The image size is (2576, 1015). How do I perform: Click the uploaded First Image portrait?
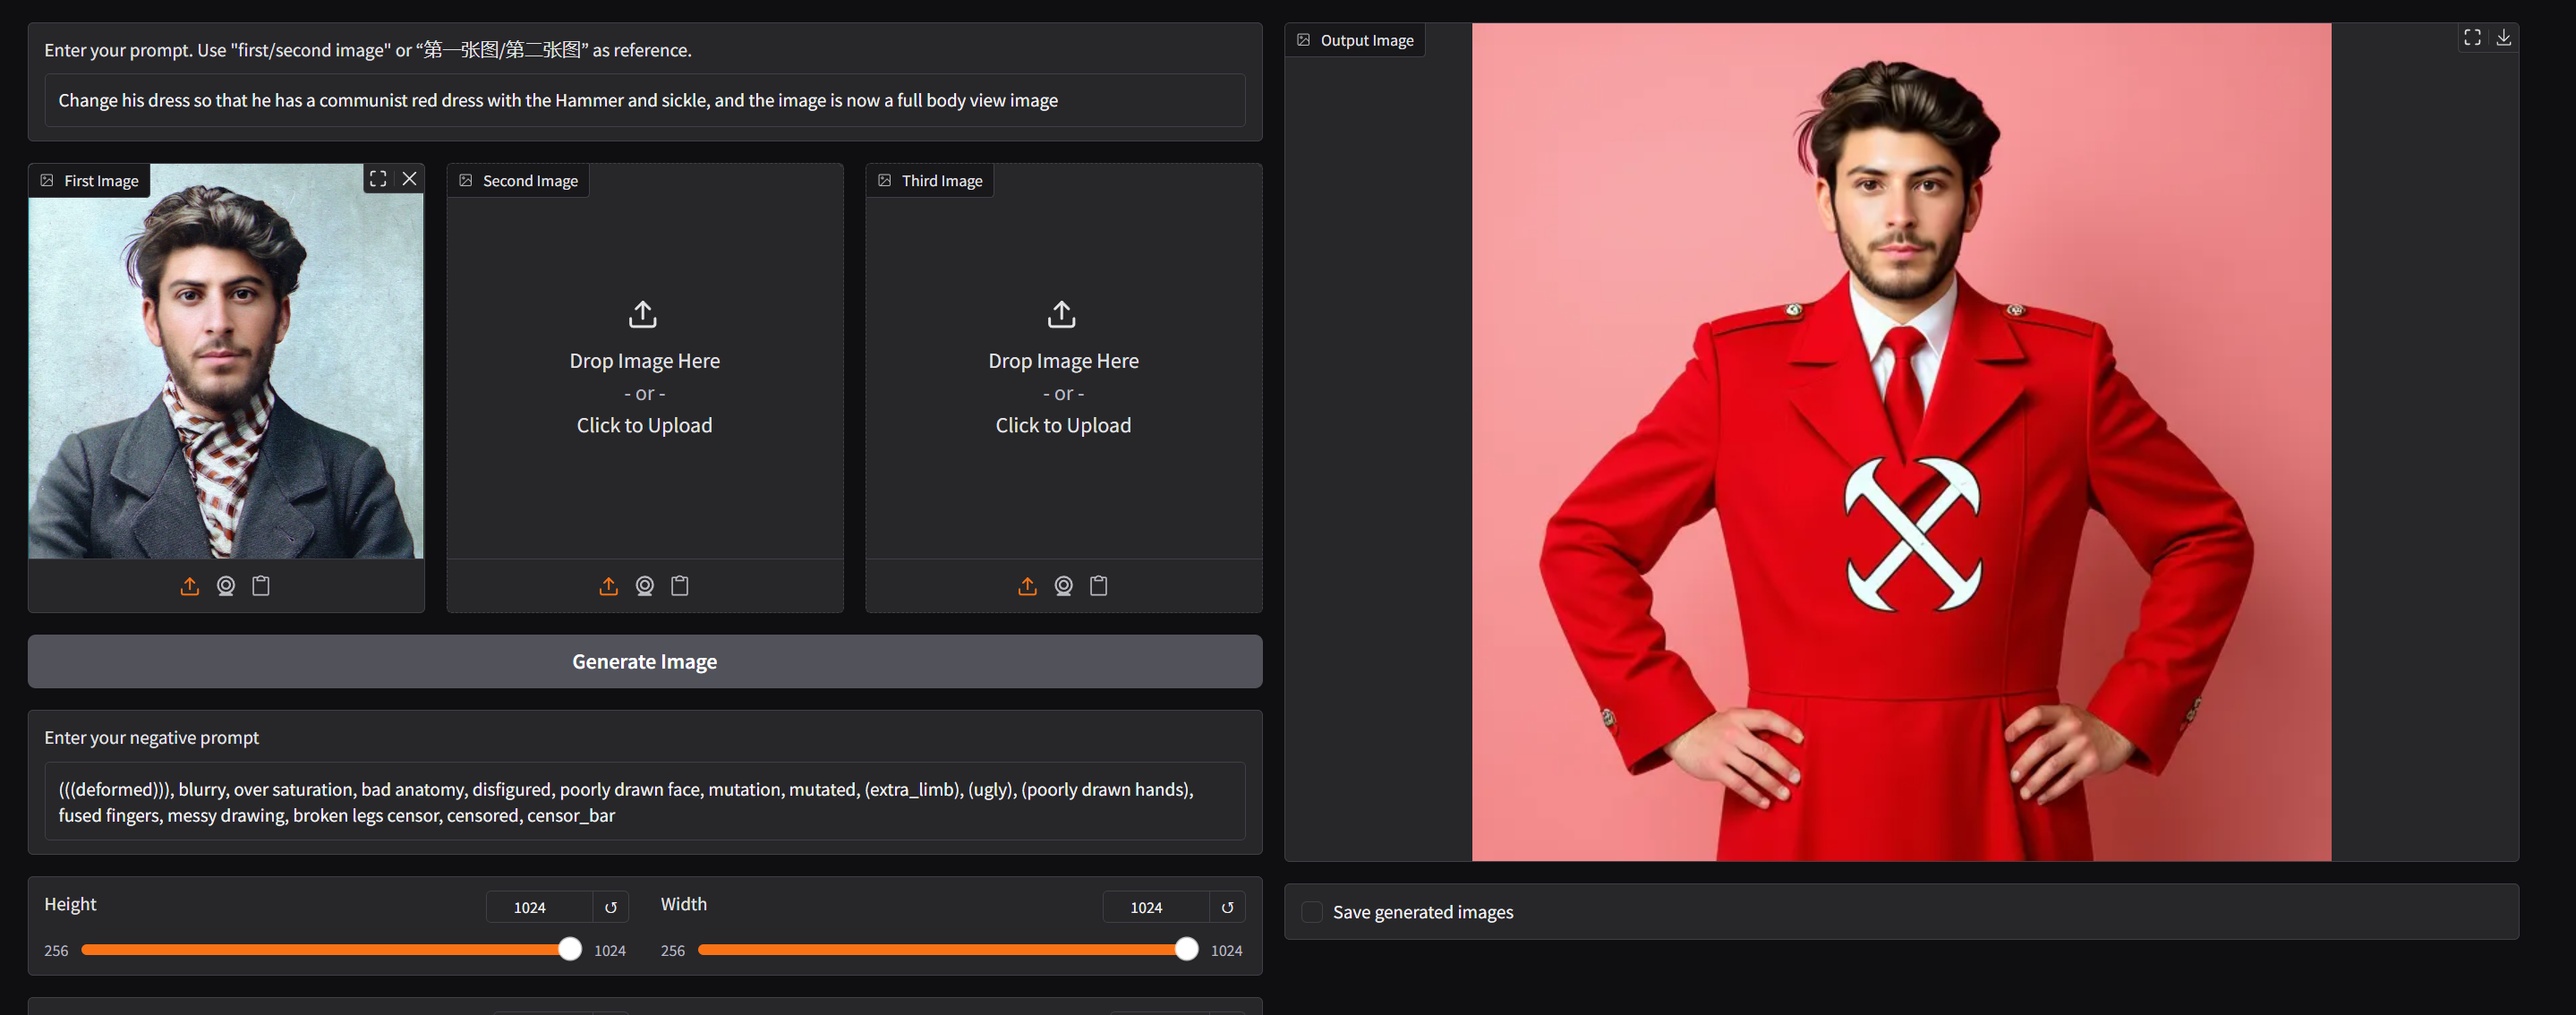point(226,361)
